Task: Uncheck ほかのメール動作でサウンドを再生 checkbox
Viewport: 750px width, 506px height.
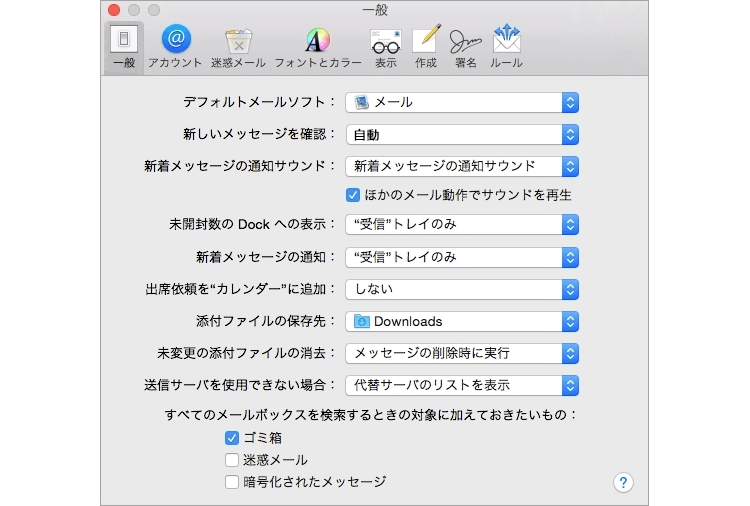Action: tap(353, 195)
